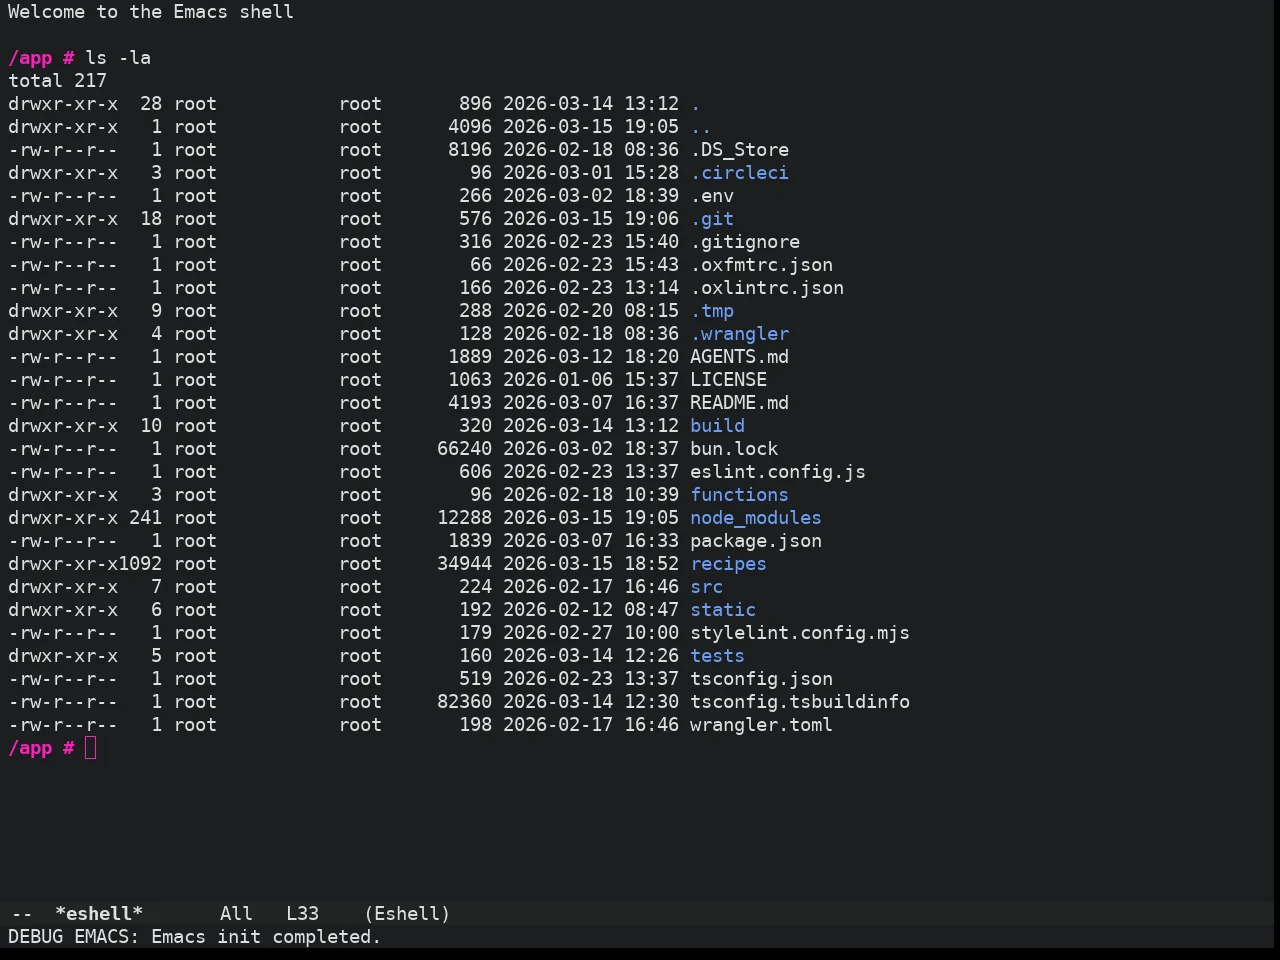Click the *eshell* buffer name in mode line
This screenshot has height=960, width=1280.
(x=99, y=914)
